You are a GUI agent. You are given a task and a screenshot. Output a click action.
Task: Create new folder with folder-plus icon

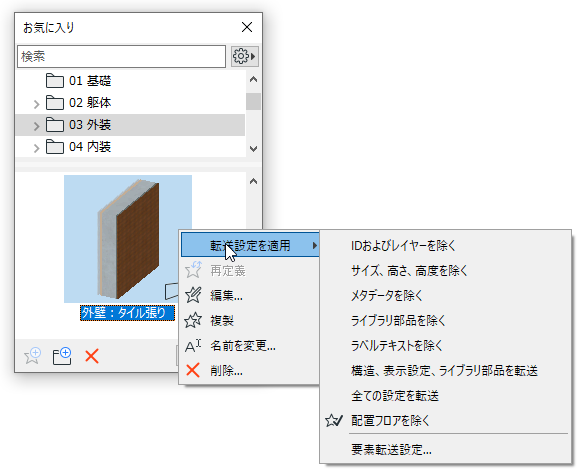[62, 356]
